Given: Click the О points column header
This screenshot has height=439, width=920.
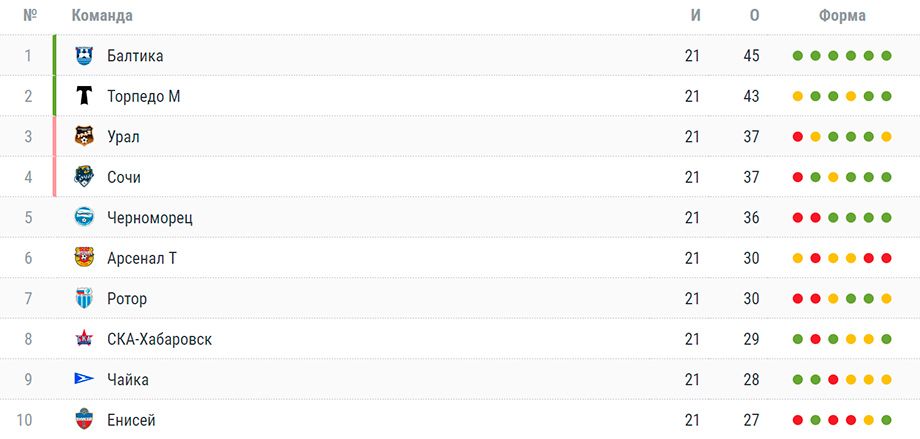Looking at the screenshot, I should click(754, 15).
